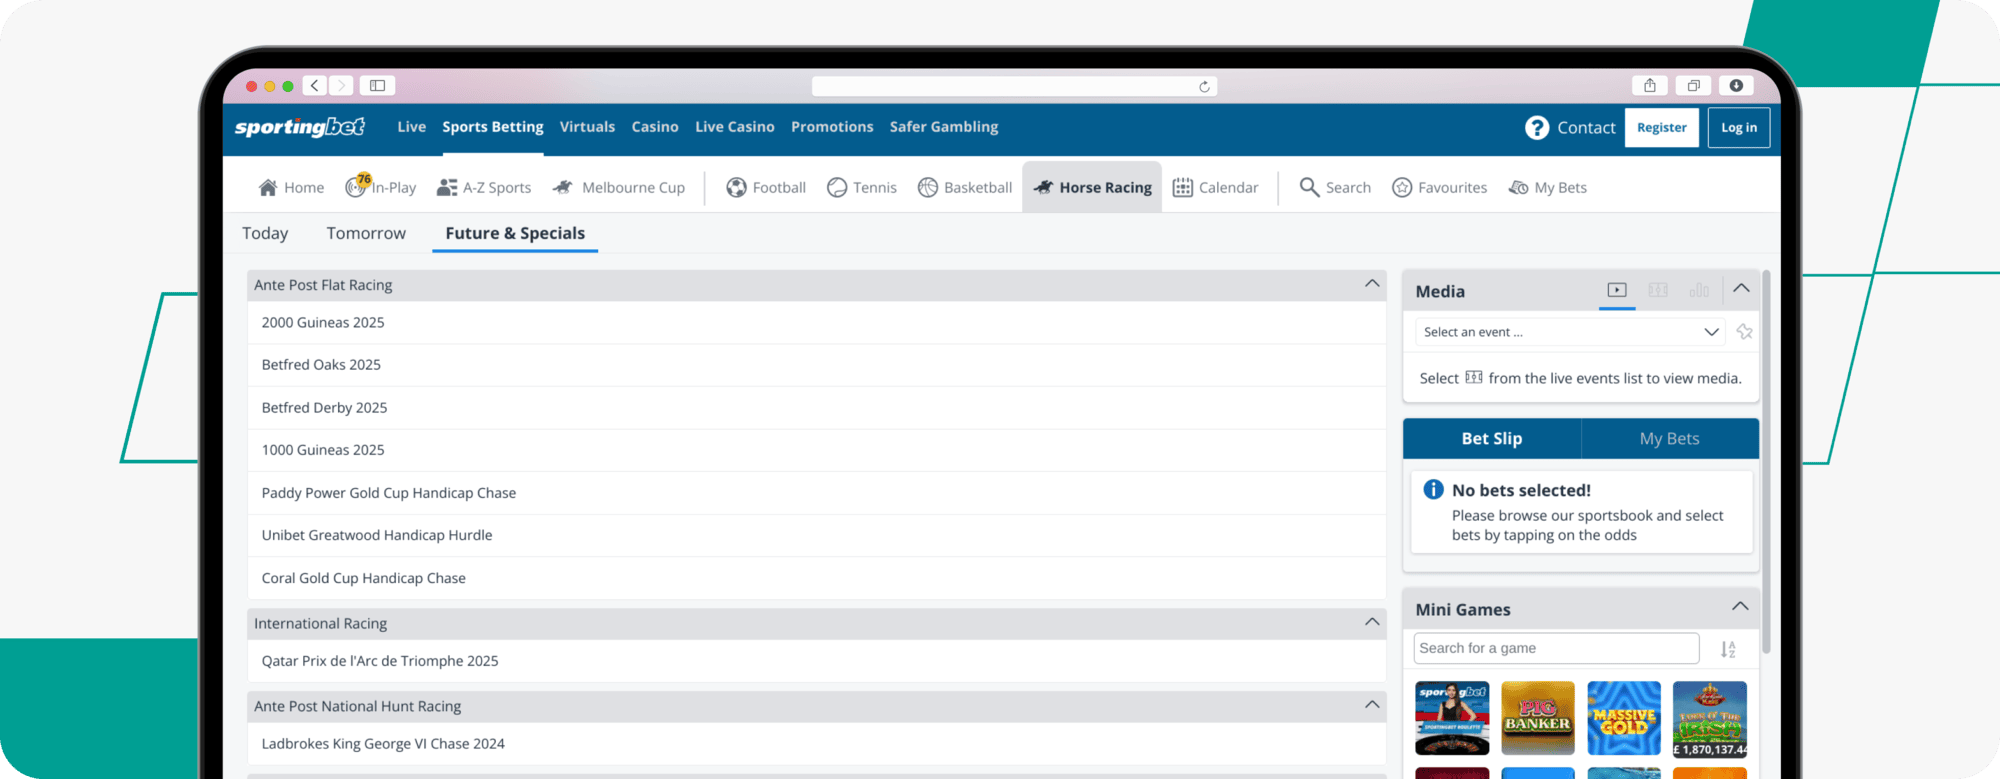Screen dimensions: 2000x779
Task: Select the Media statistics bar-chart icon
Action: (1699, 290)
